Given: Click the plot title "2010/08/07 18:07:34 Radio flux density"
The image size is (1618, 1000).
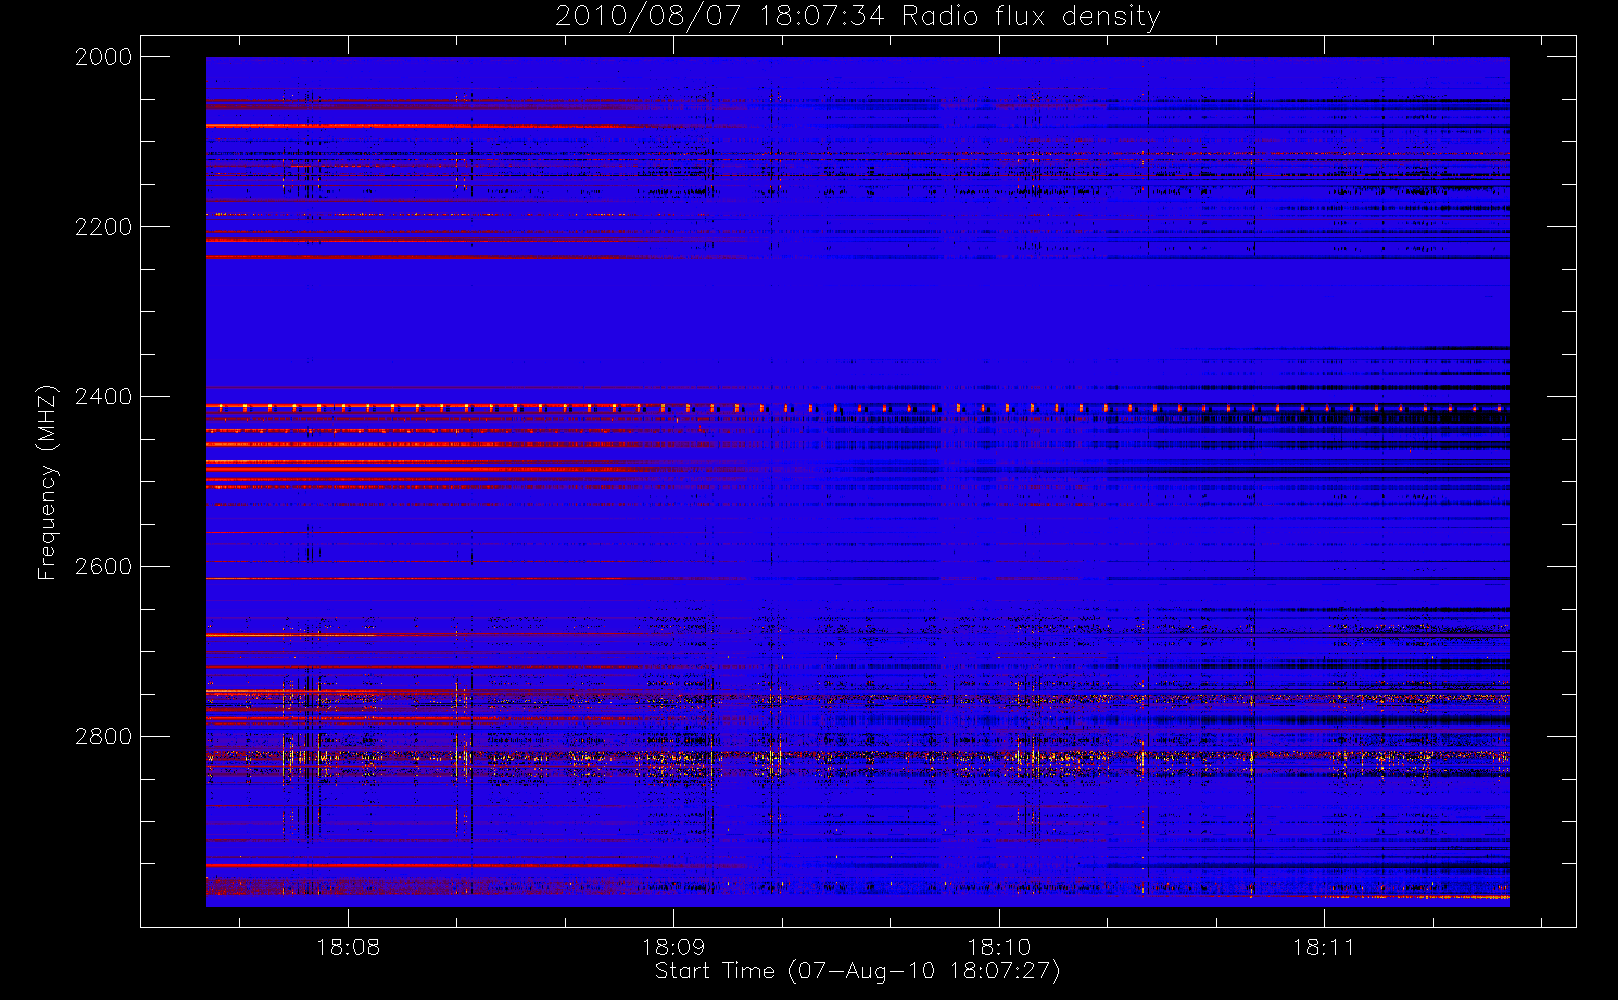Looking at the screenshot, I should coord(857,17).
